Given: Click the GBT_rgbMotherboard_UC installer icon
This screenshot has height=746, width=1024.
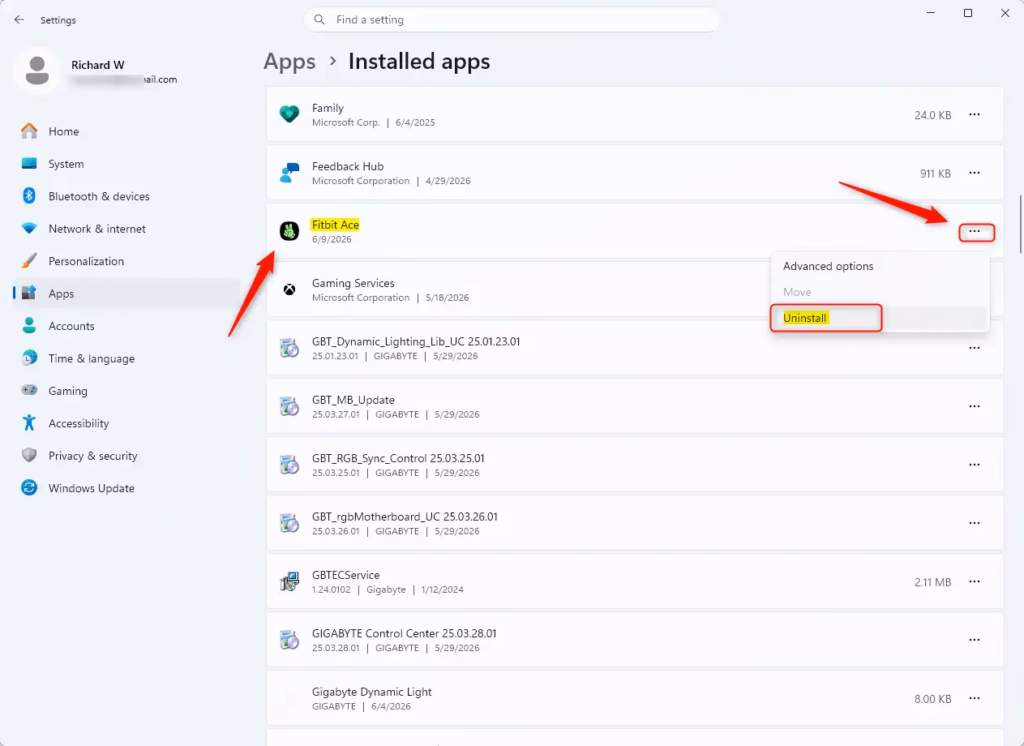Looking at the screenshot, I should point(289,523).
